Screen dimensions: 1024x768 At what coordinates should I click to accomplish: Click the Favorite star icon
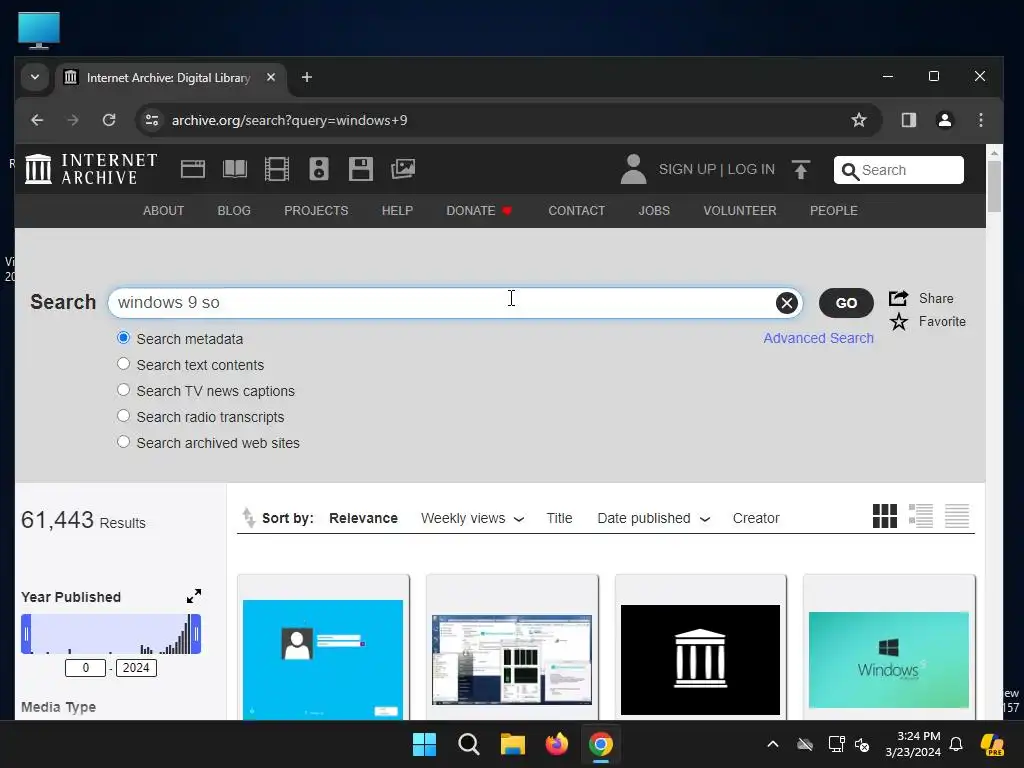coord(899,321)
